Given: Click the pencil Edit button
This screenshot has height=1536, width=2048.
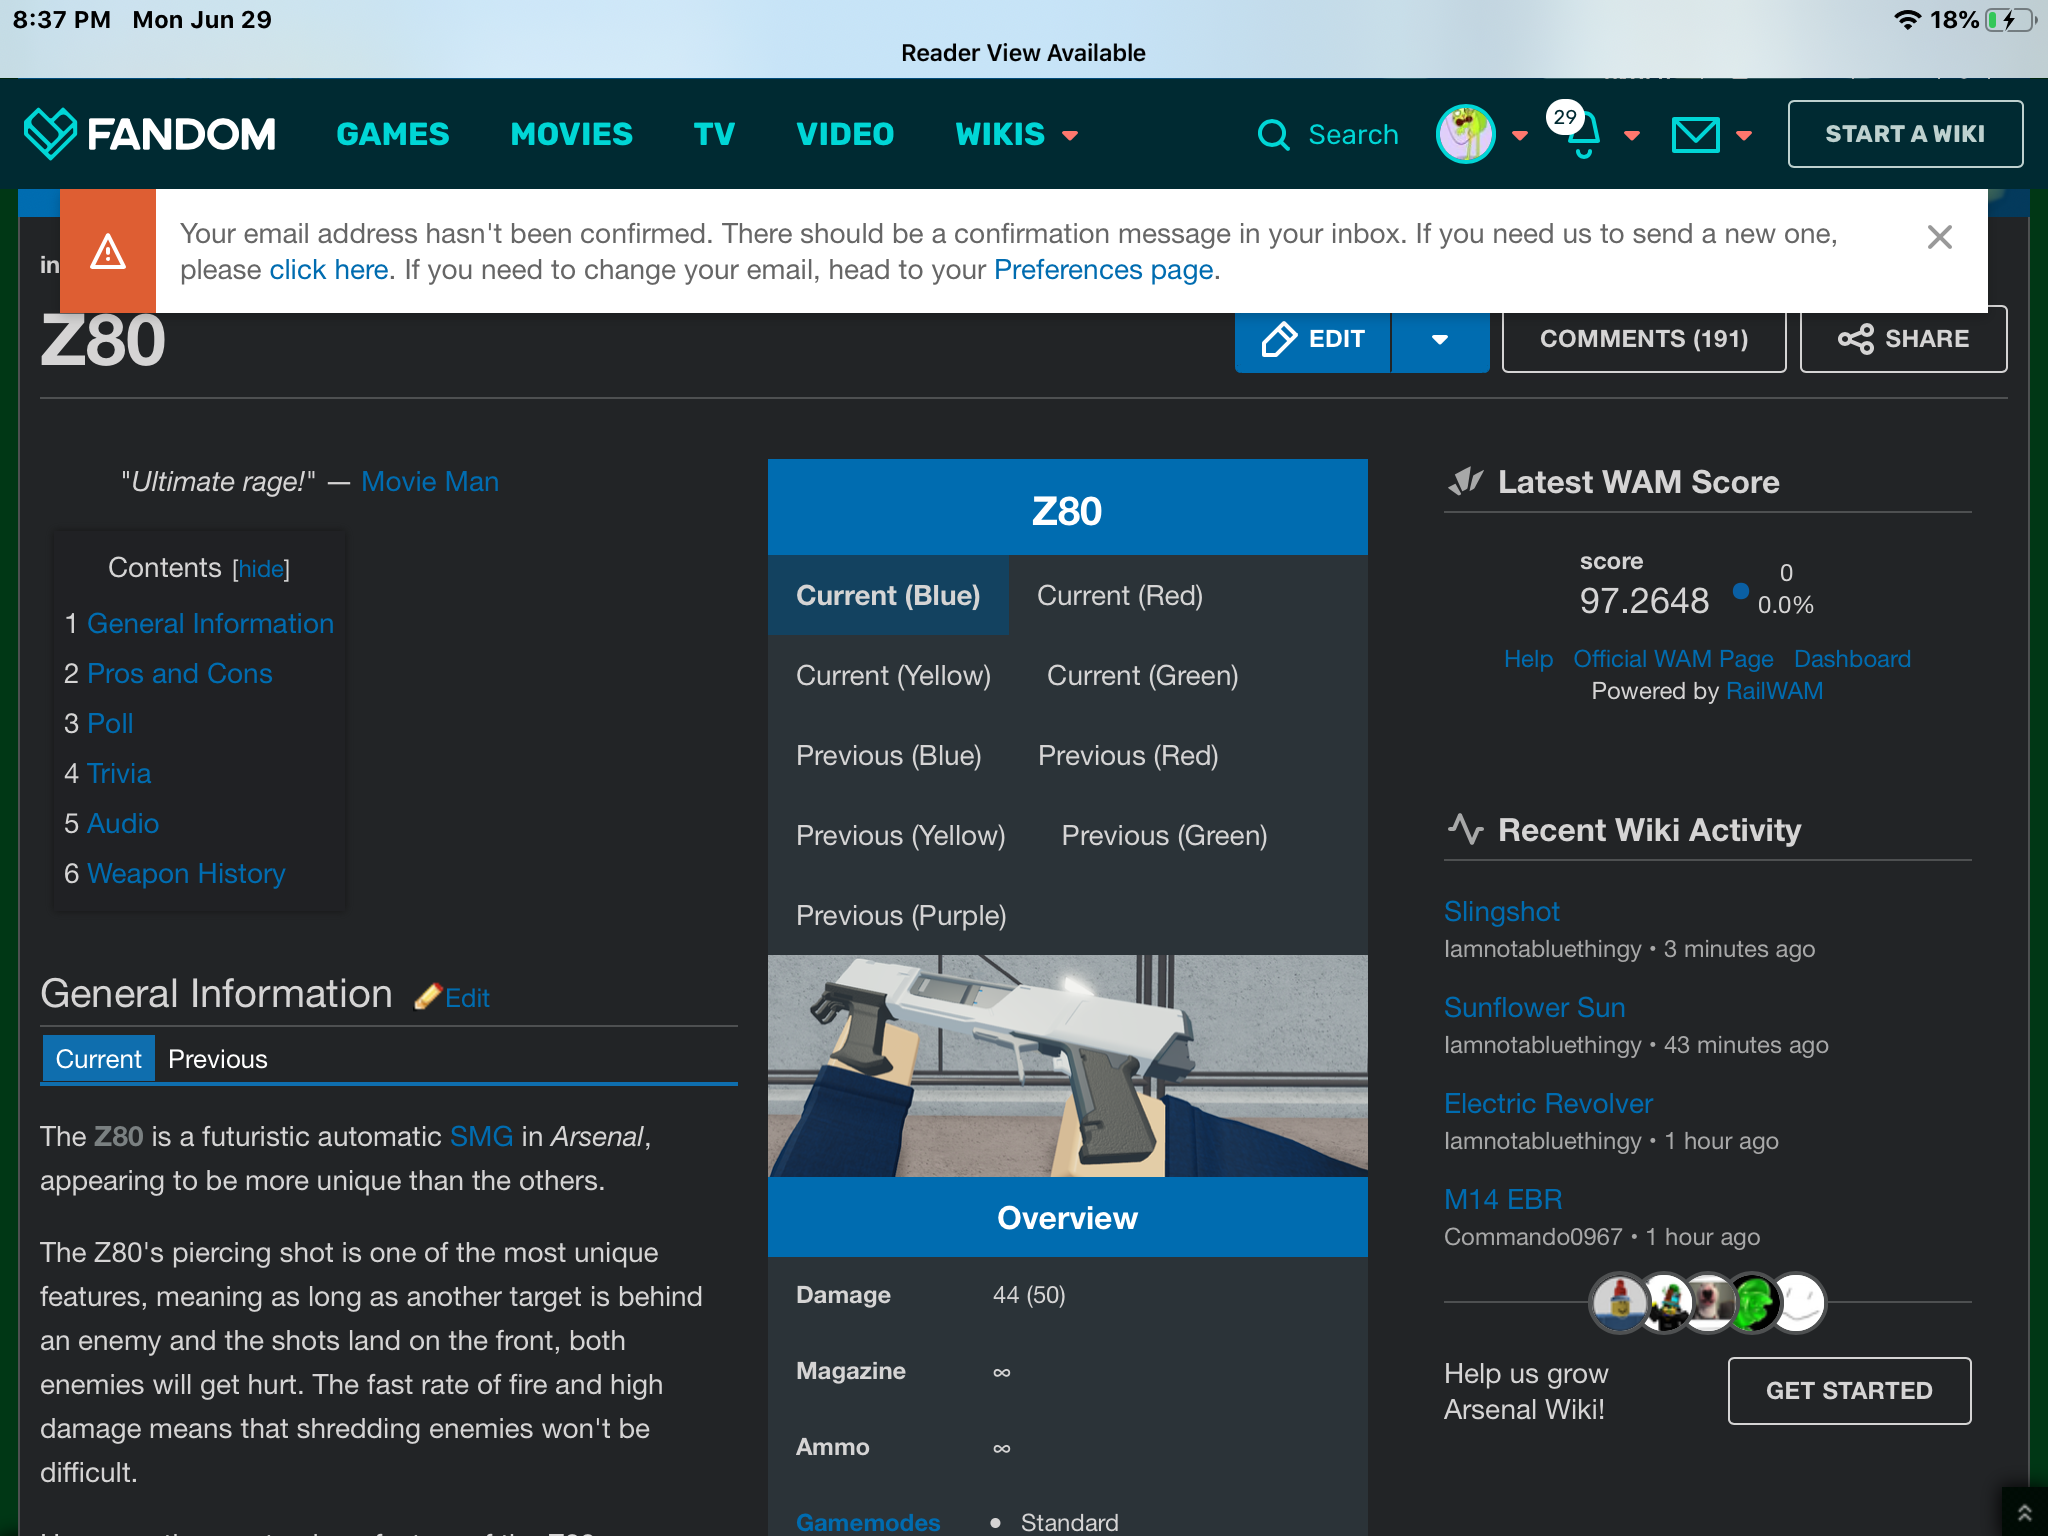Looking at the screenshot, I should coord(1313,339).
